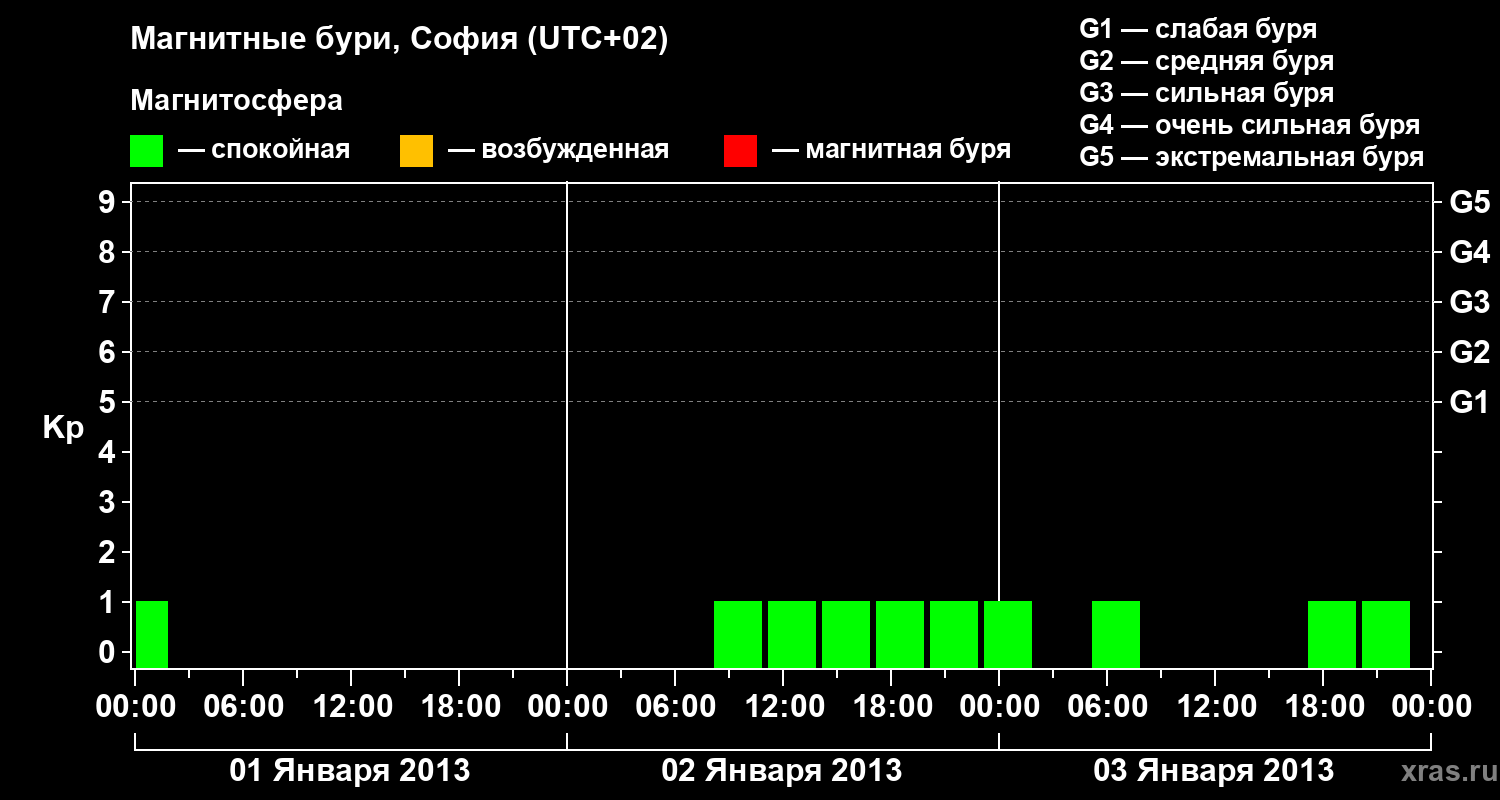Image resolution: width=1500 pixels, height=800 pixels.
Task: Click the 'Kp' axis label
Action: pyautogui.click(x=63, y=428)
